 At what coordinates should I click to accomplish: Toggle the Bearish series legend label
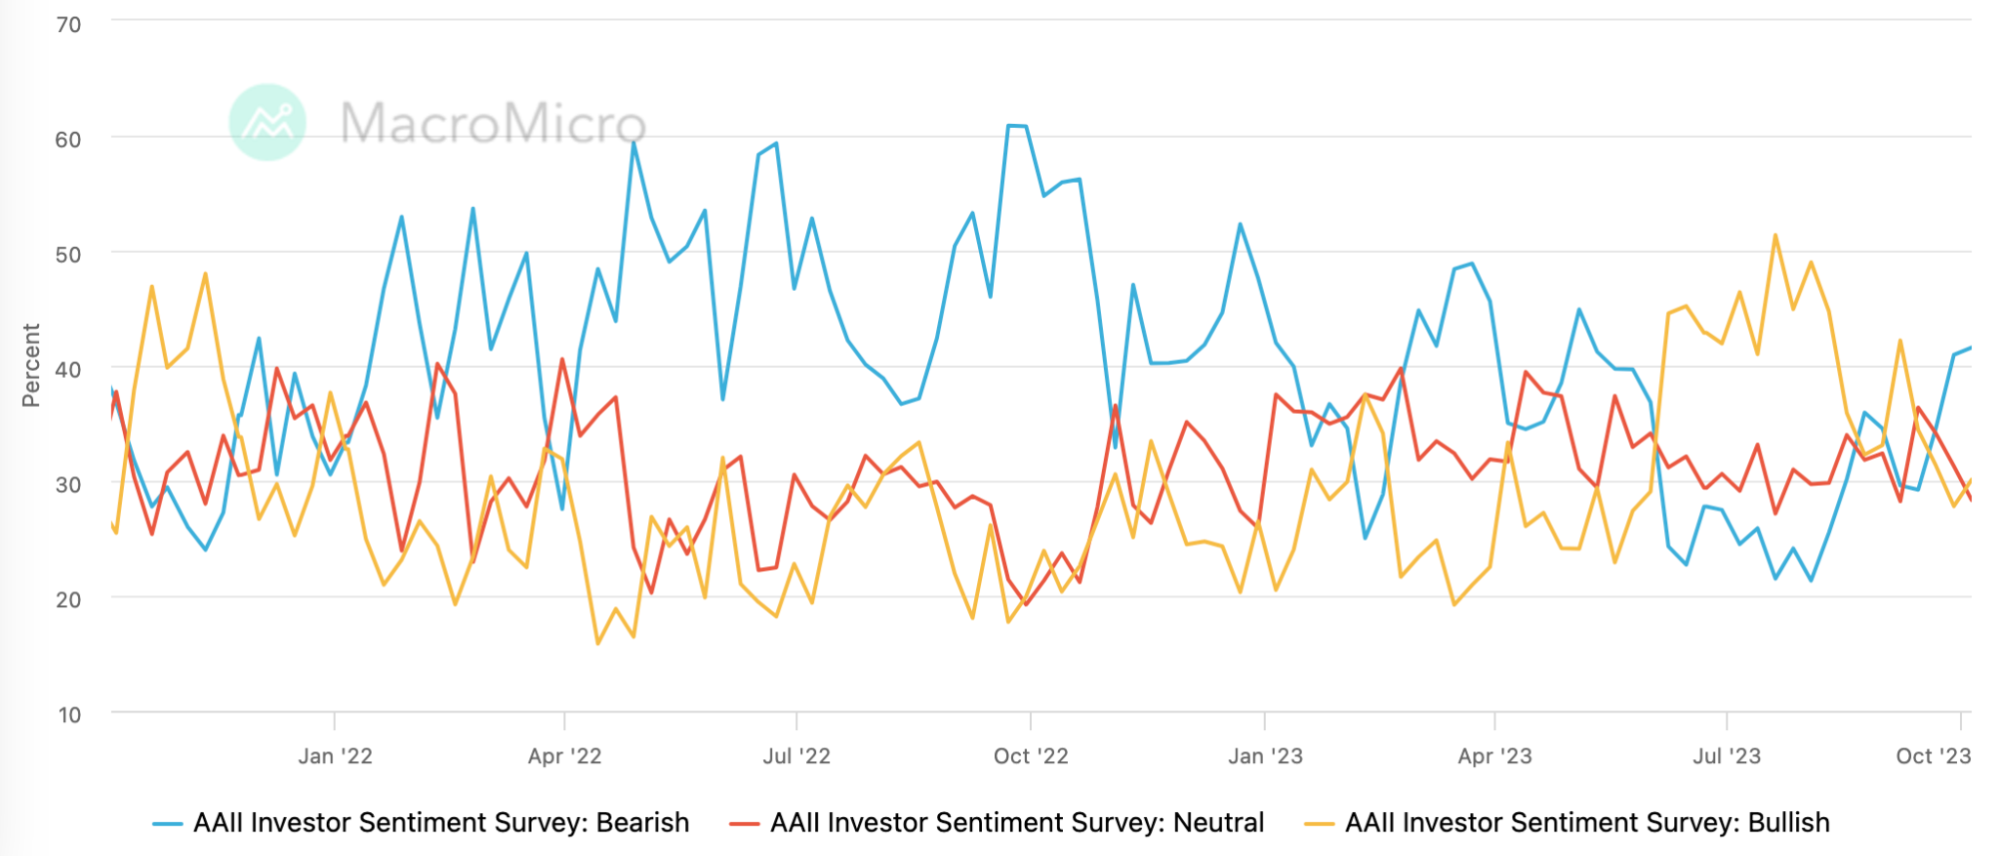441,822
